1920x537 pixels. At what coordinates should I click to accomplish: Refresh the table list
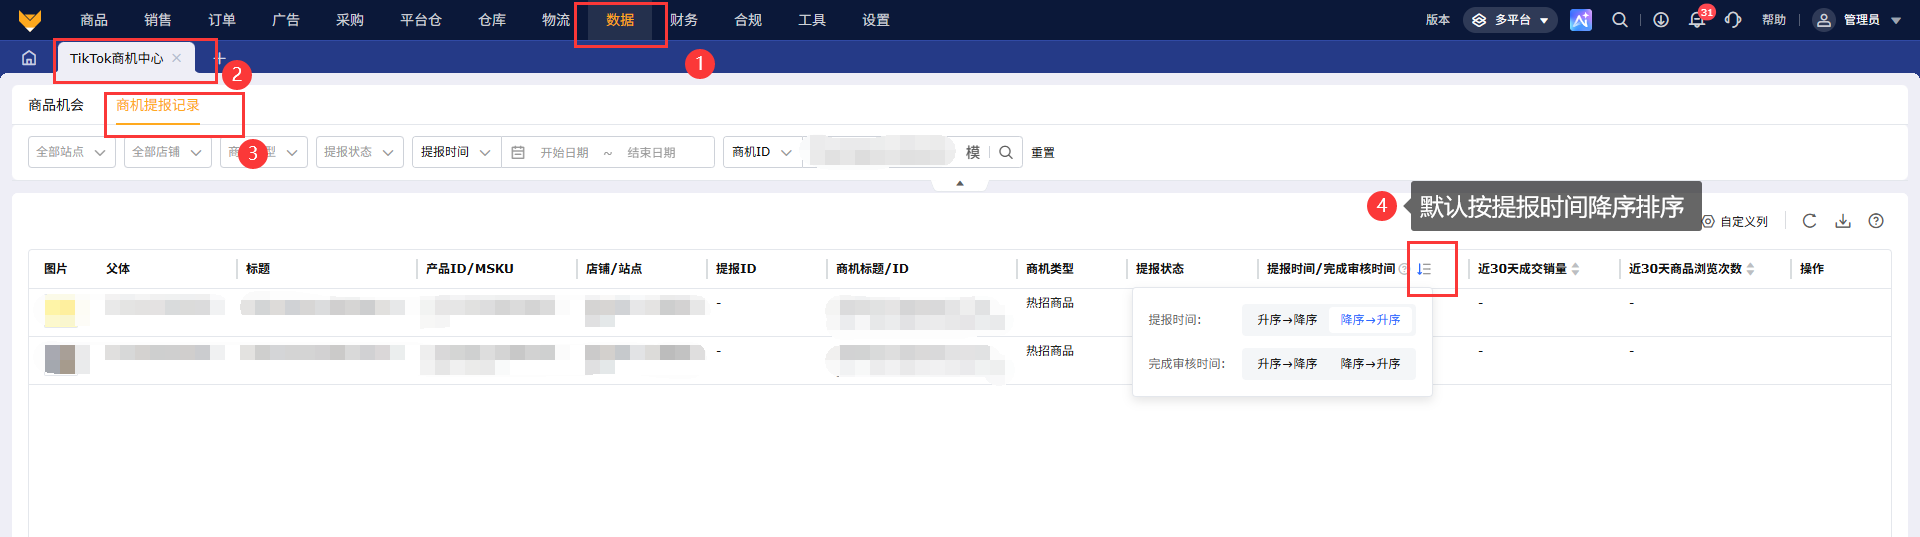1809,221
